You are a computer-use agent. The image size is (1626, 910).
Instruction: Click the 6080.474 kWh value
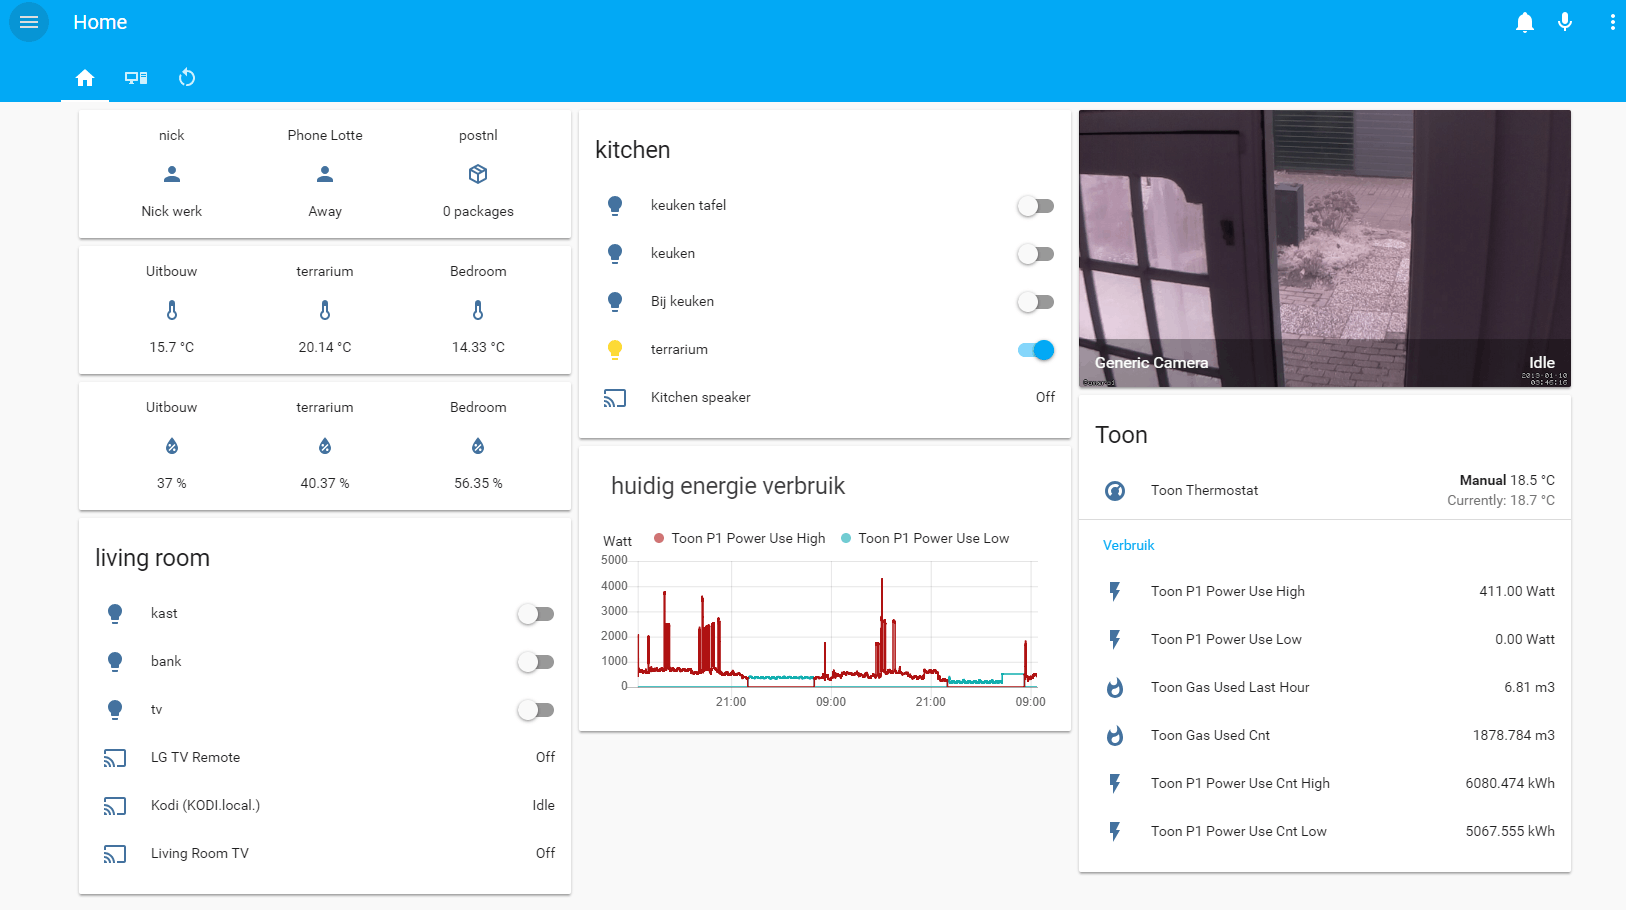click(1510, 784)
